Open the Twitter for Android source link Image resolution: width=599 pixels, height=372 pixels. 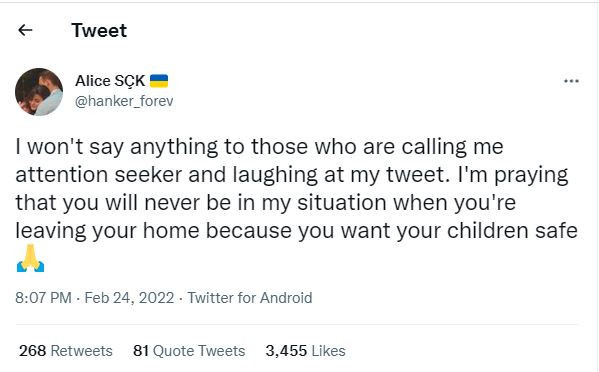click(250, 298)
